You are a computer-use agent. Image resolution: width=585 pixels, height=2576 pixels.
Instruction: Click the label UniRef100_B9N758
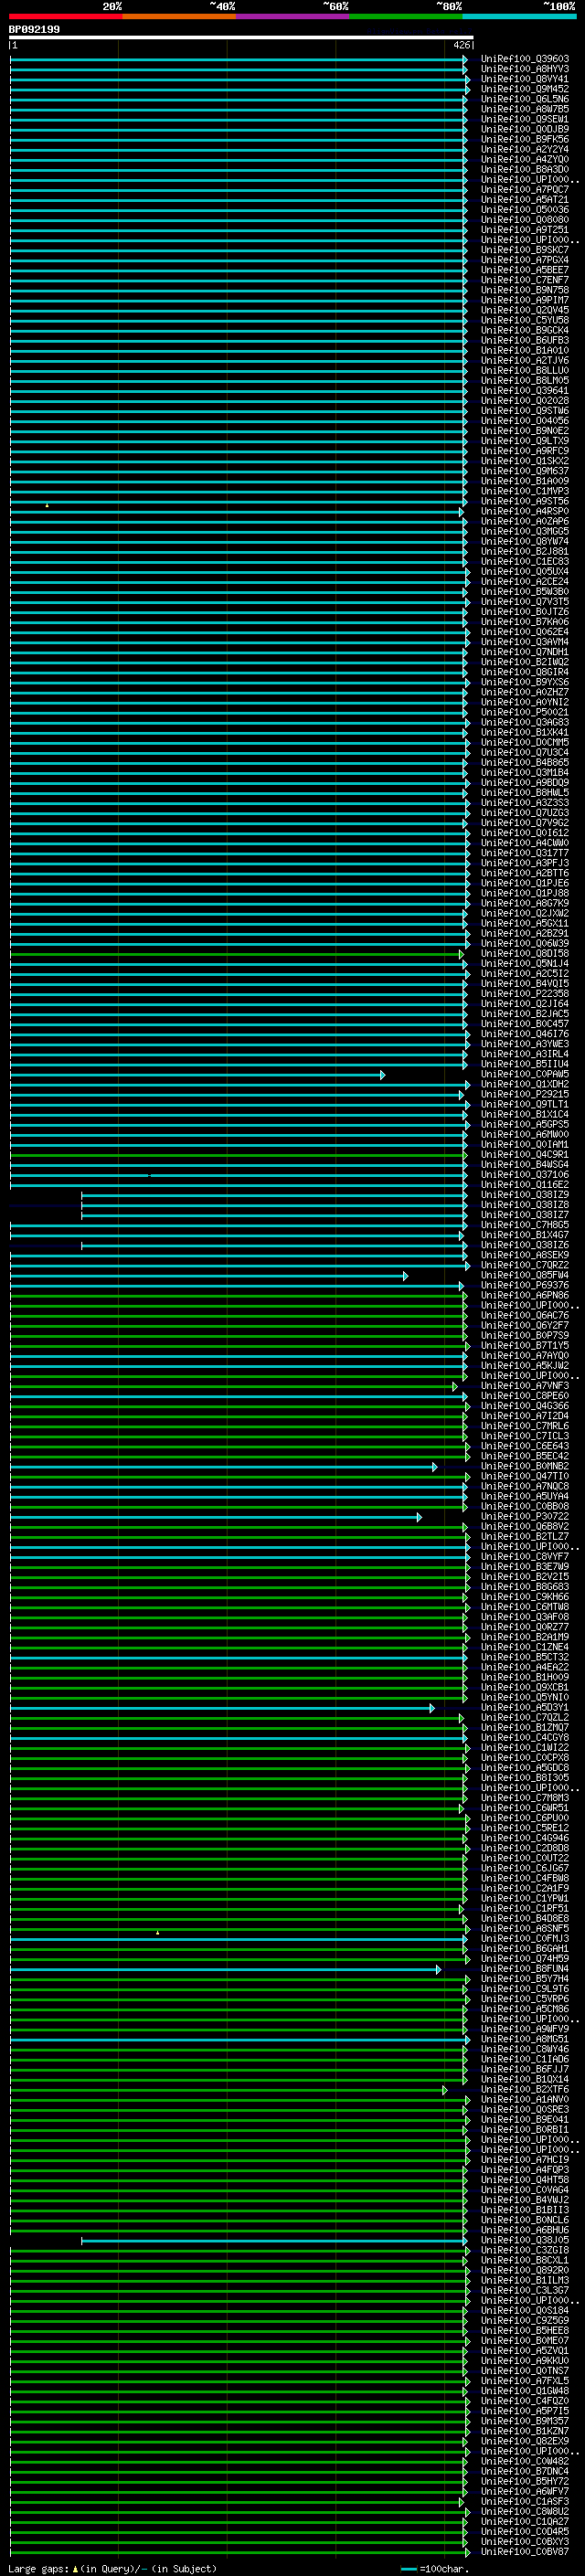(x=525, y=290)
